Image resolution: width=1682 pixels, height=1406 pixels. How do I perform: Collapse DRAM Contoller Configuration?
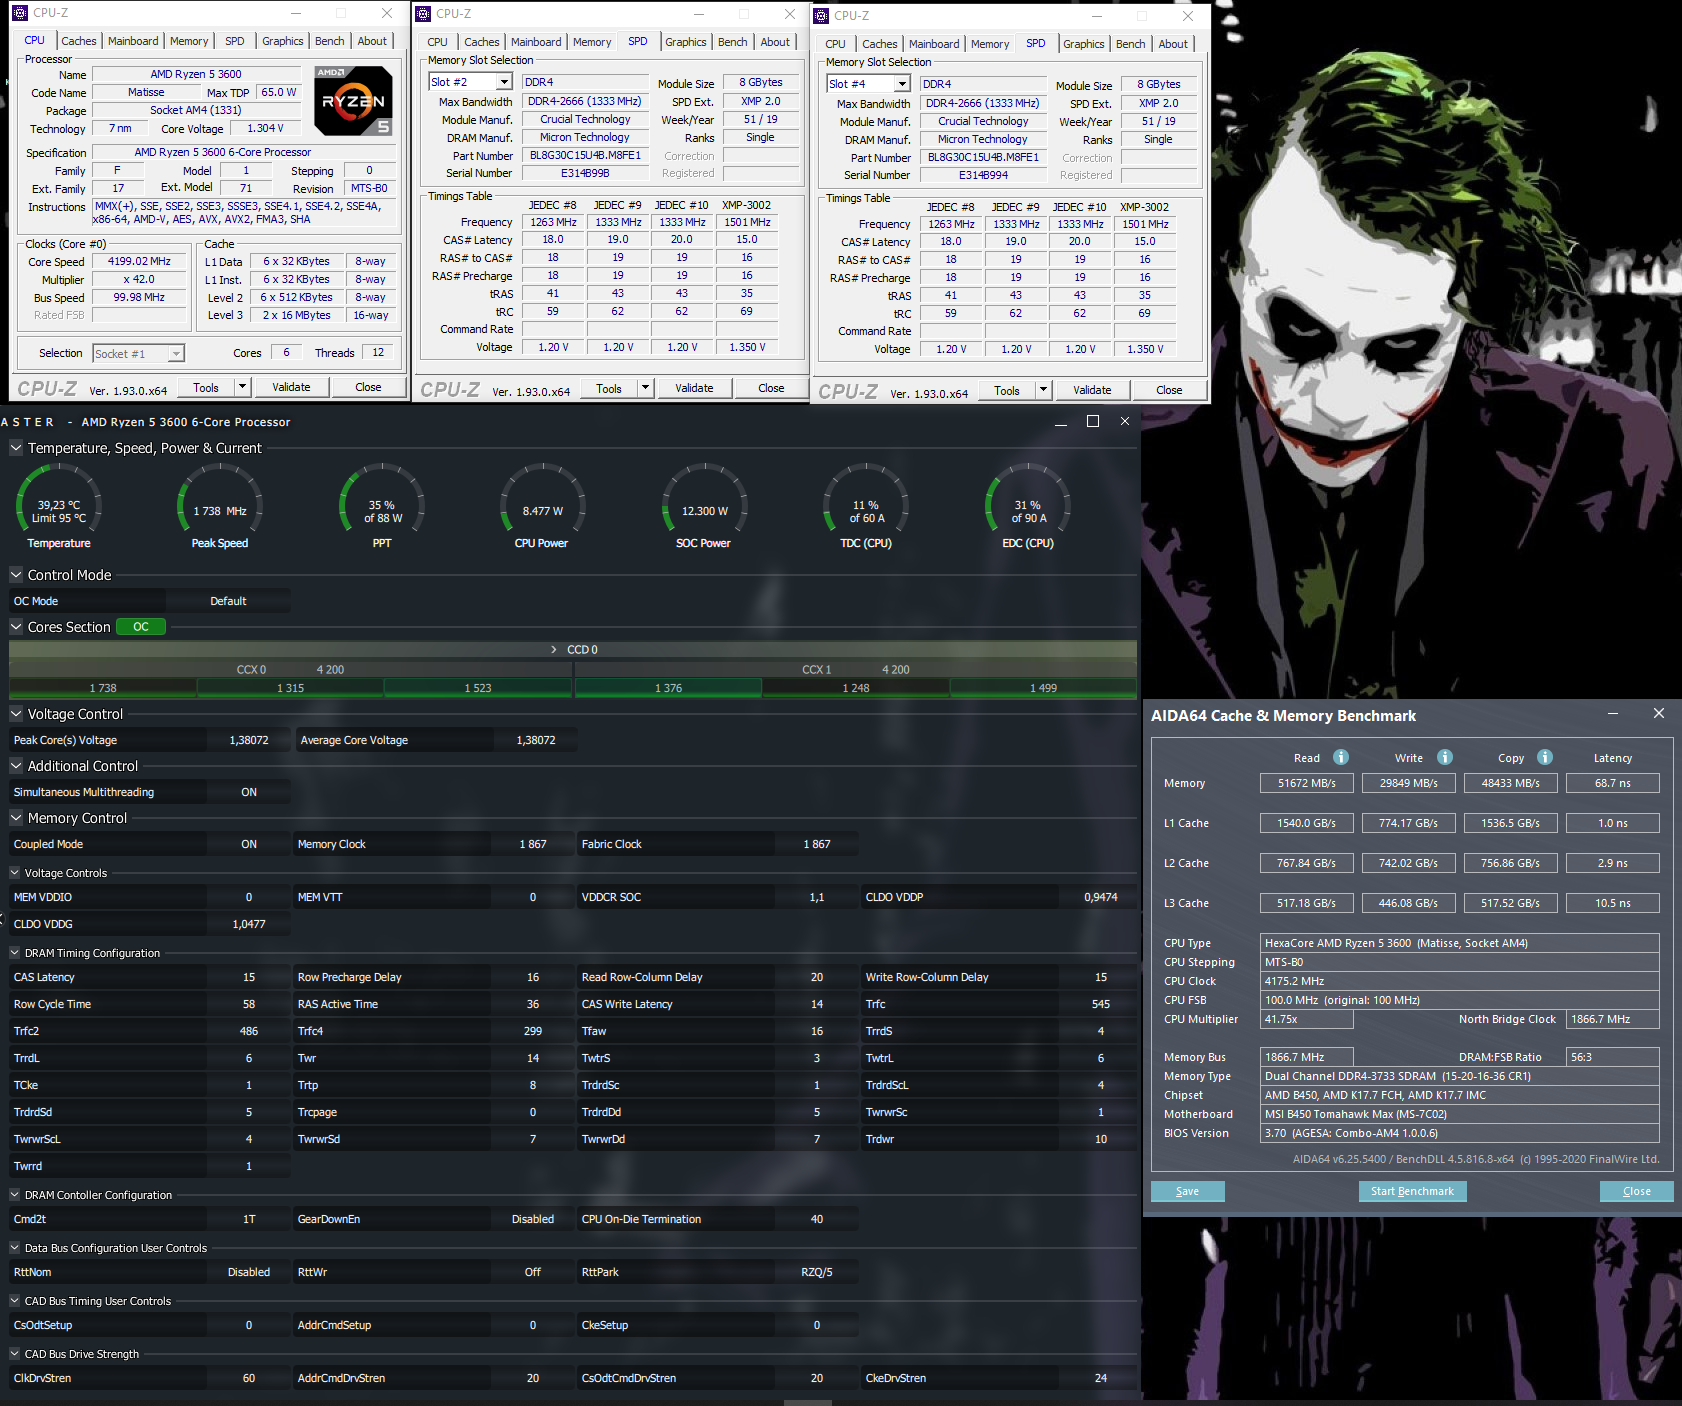pyautogui.click(x=15, y=1195)
